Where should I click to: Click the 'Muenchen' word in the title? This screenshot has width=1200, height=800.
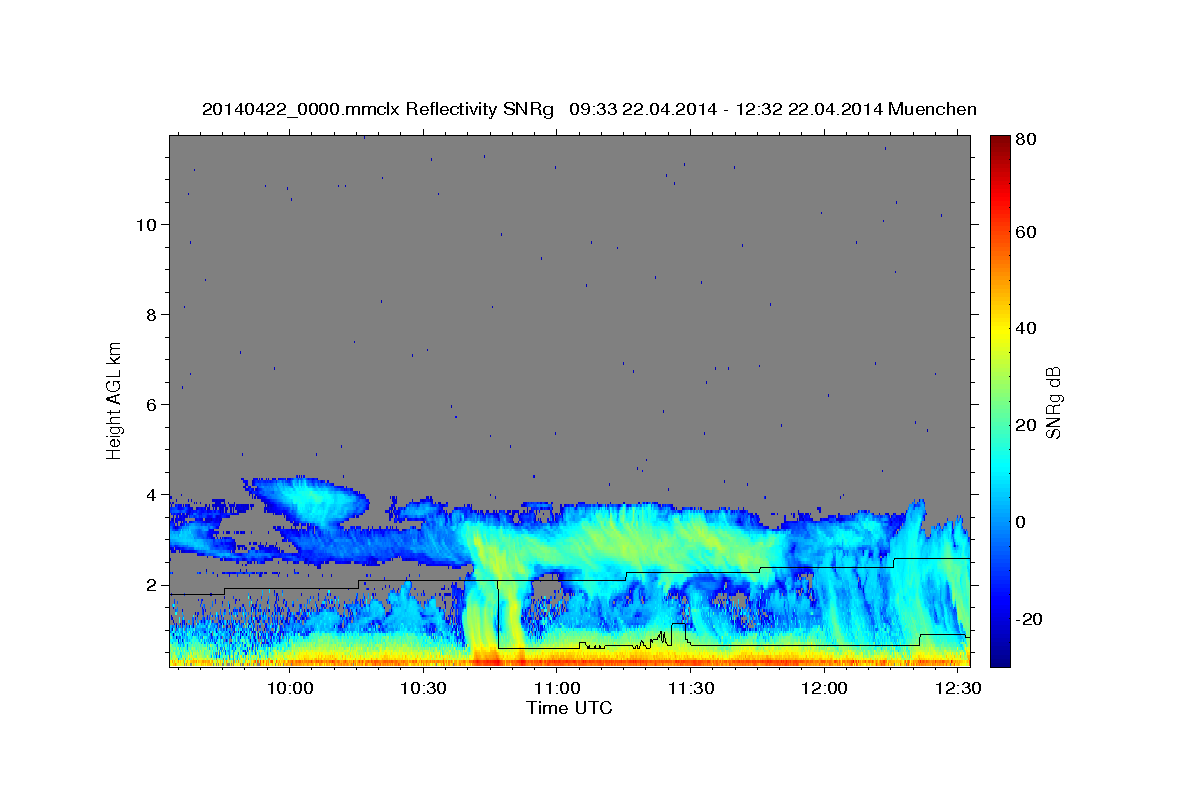tap(932, 109)
